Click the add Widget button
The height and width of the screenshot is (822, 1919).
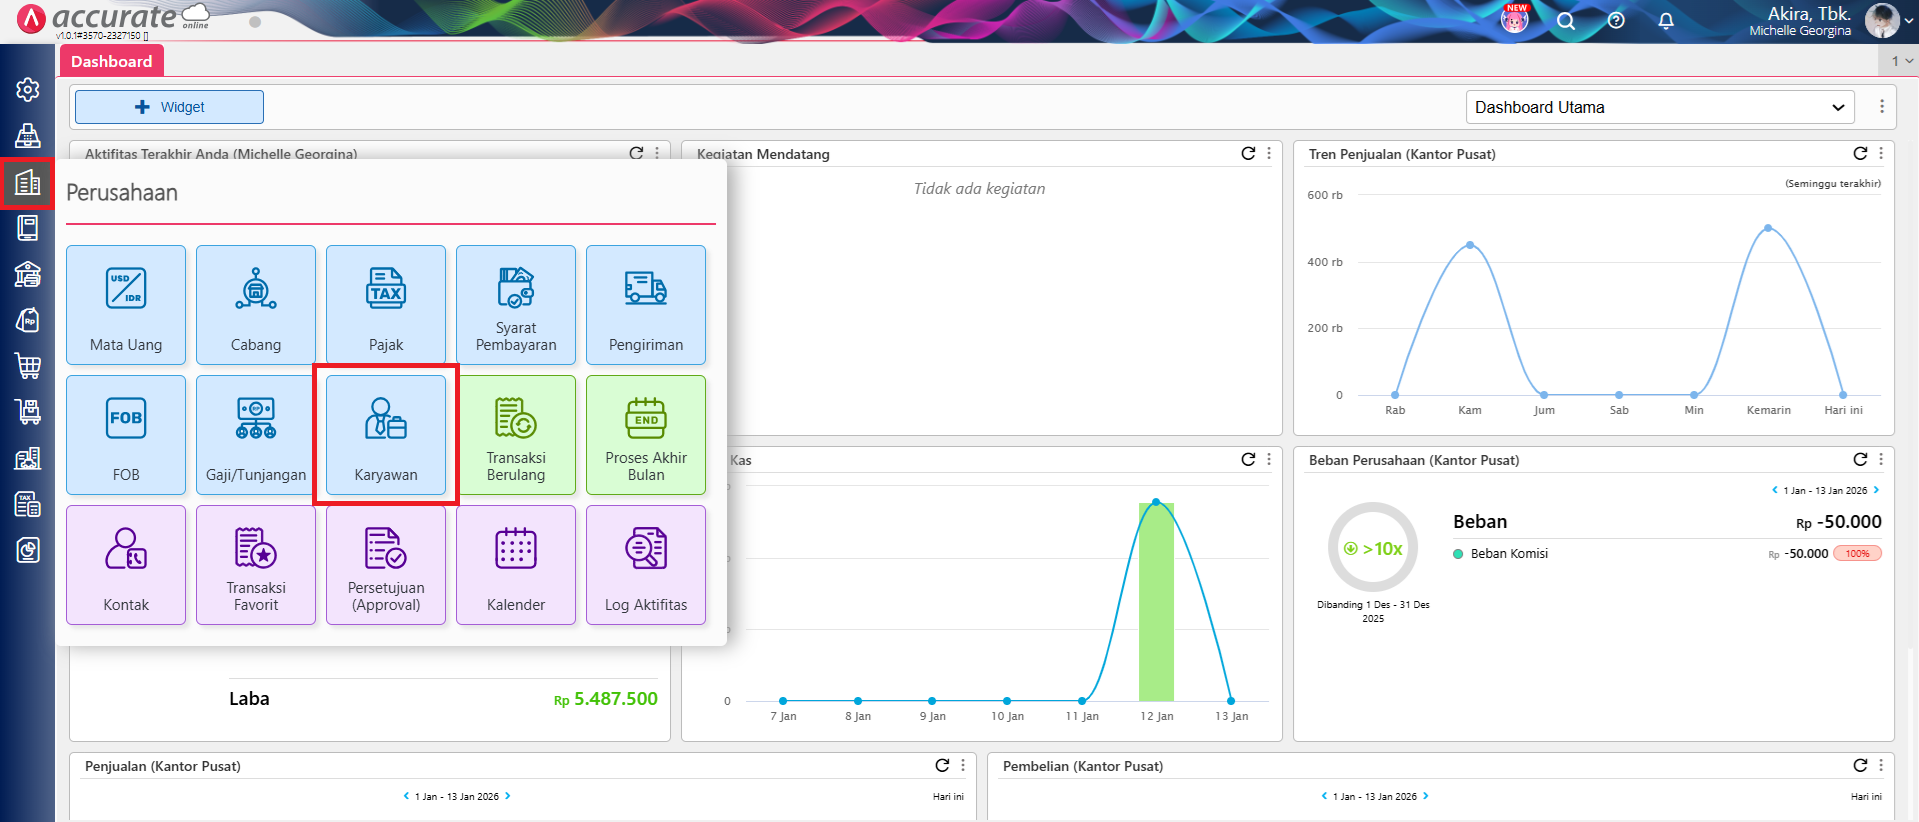pos(169,107)
